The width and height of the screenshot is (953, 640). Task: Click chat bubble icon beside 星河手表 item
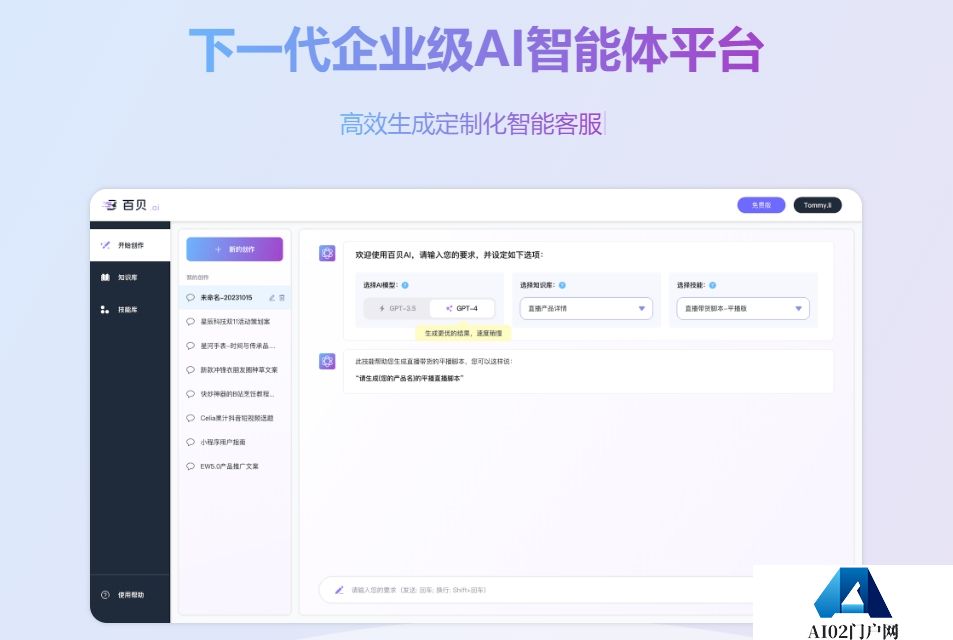tap(190, 346)
